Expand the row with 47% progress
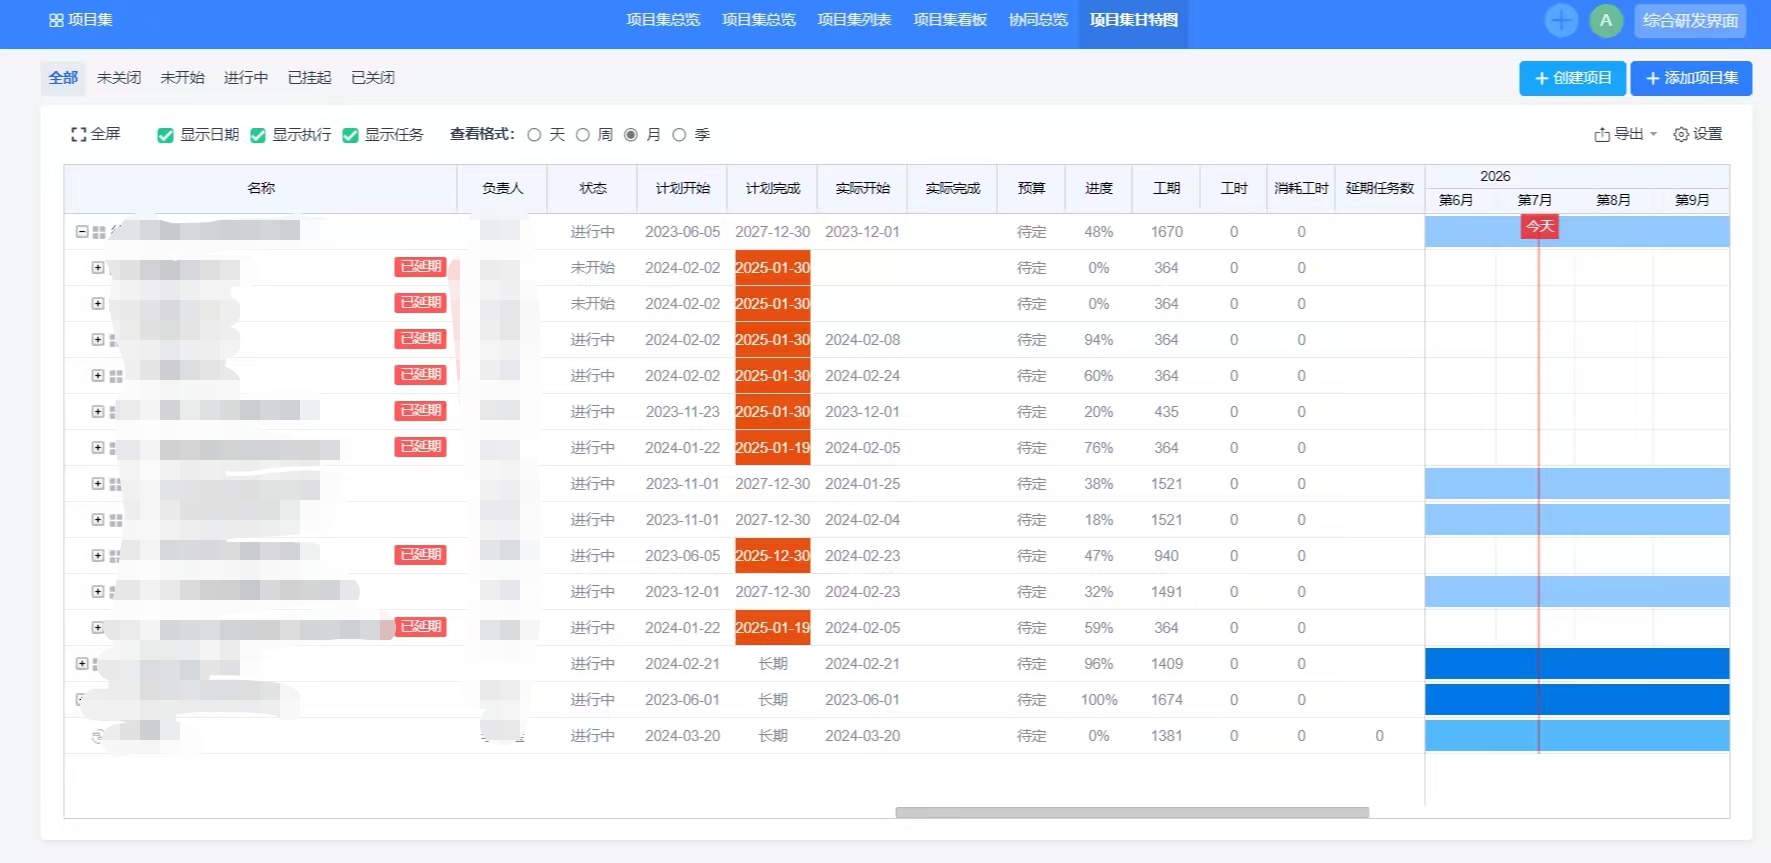The height and width of the screenshot is (863, 1771). 98,555
